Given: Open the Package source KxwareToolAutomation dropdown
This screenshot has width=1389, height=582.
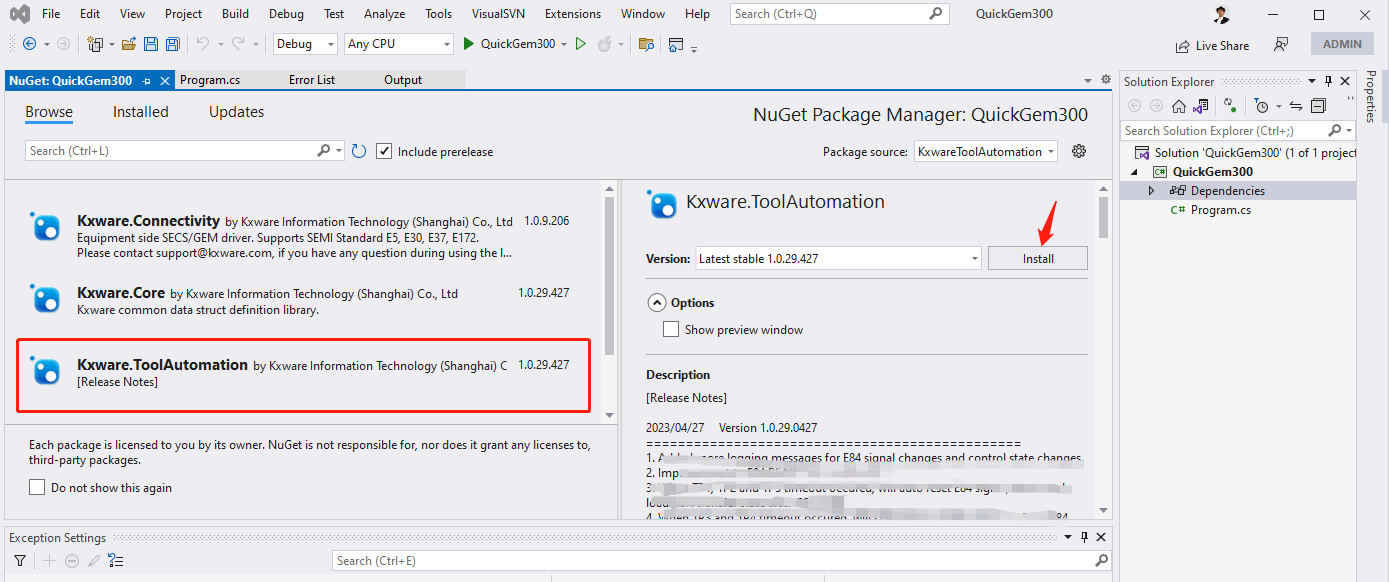Looking at the screenshot, I should [x=985, y=151].
